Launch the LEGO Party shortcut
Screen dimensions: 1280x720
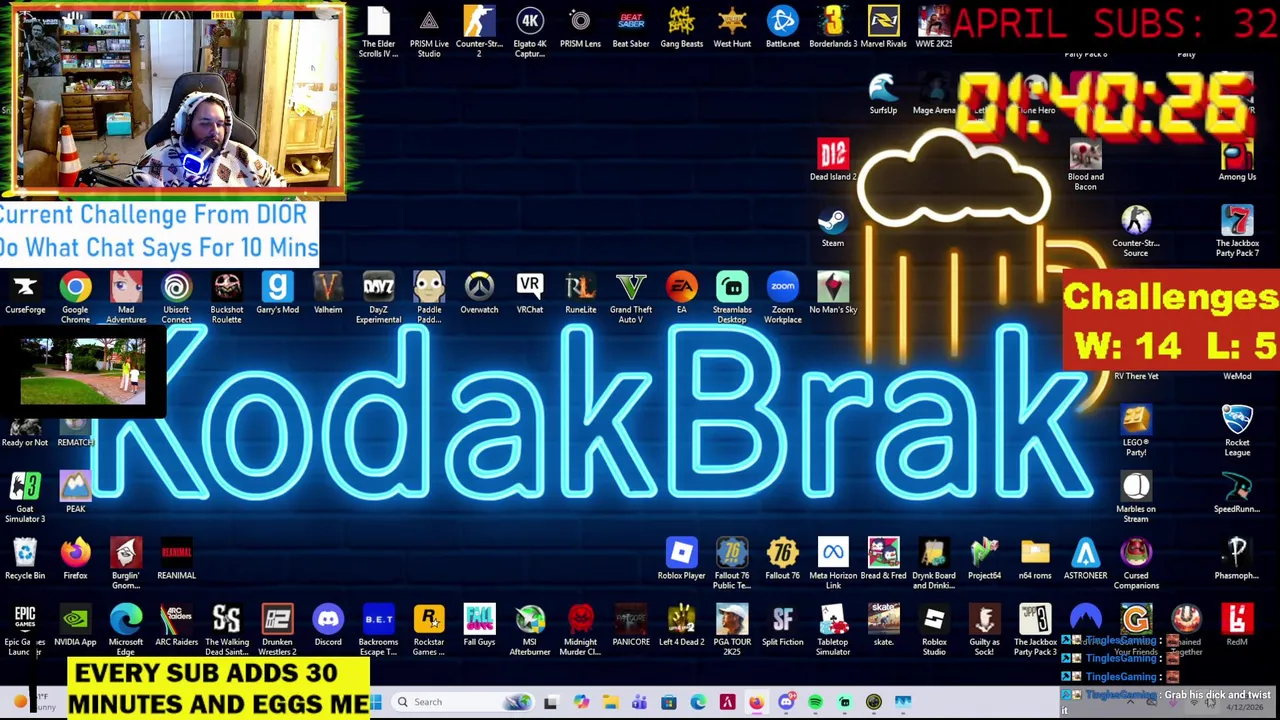(x=1136, y=431)
